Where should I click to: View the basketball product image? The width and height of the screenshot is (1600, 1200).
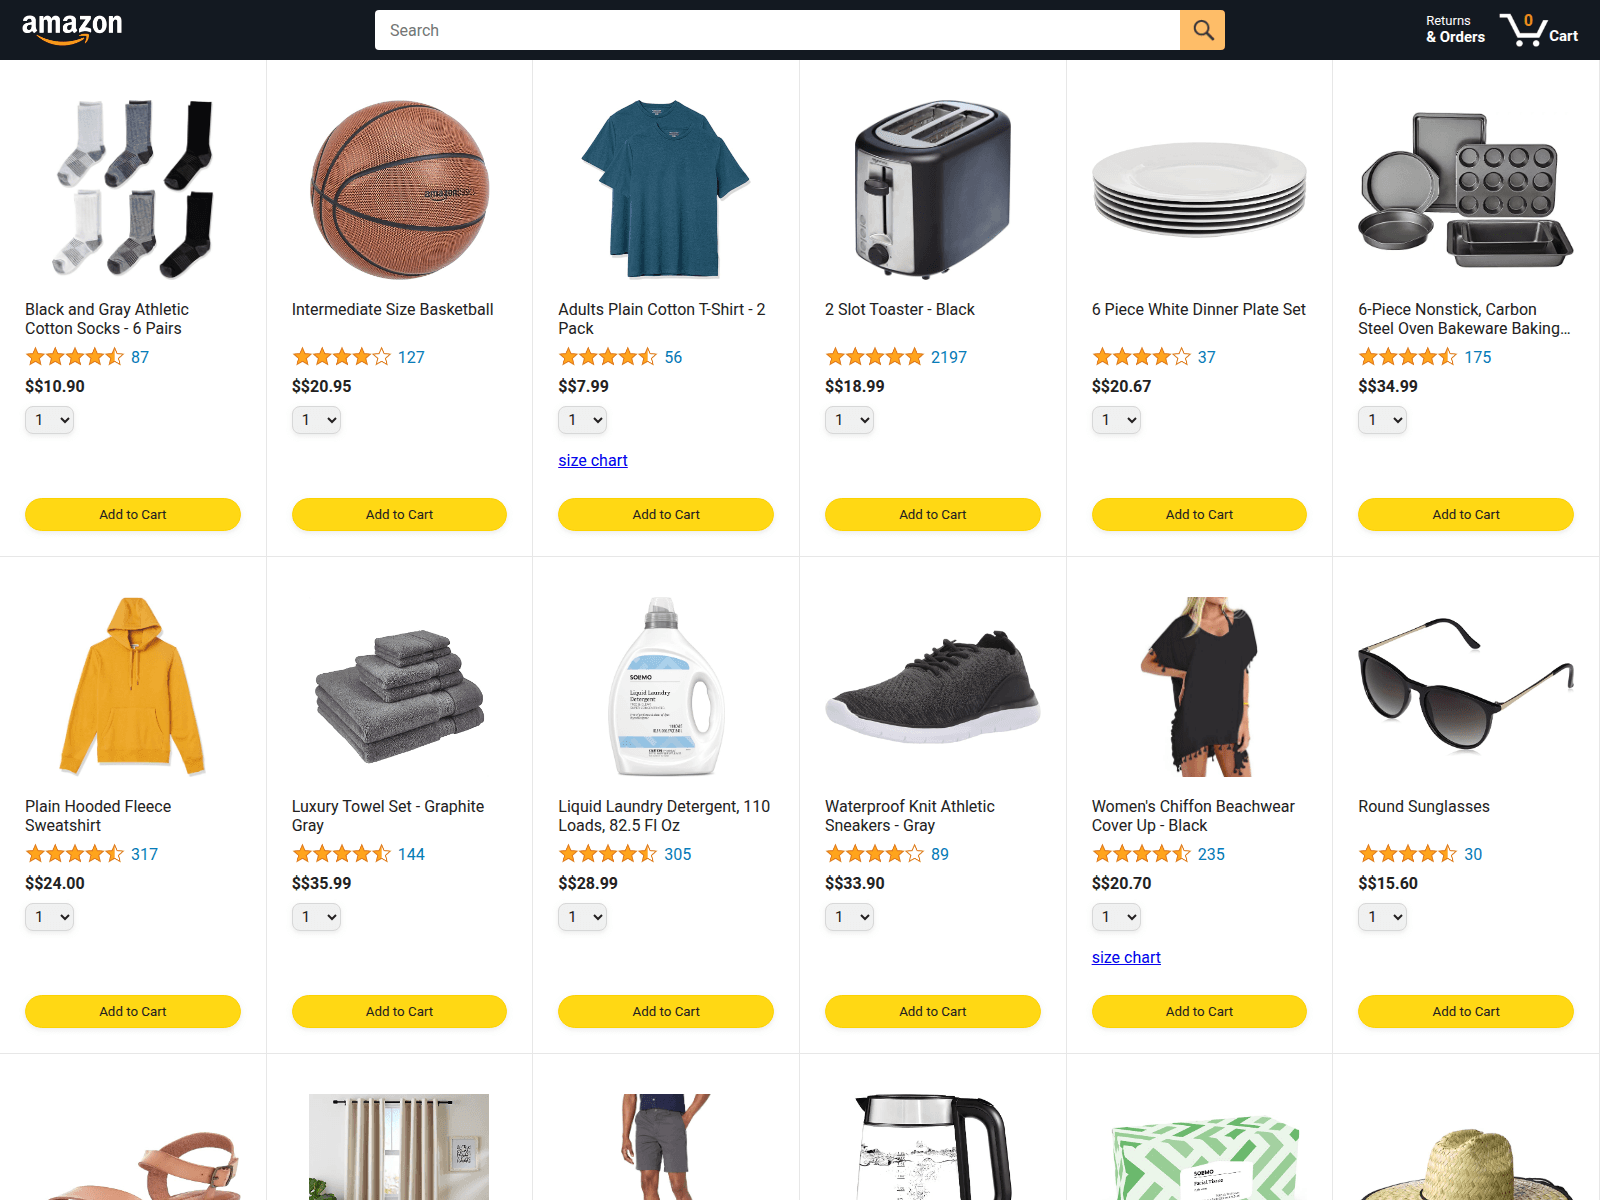click(399, 189)
